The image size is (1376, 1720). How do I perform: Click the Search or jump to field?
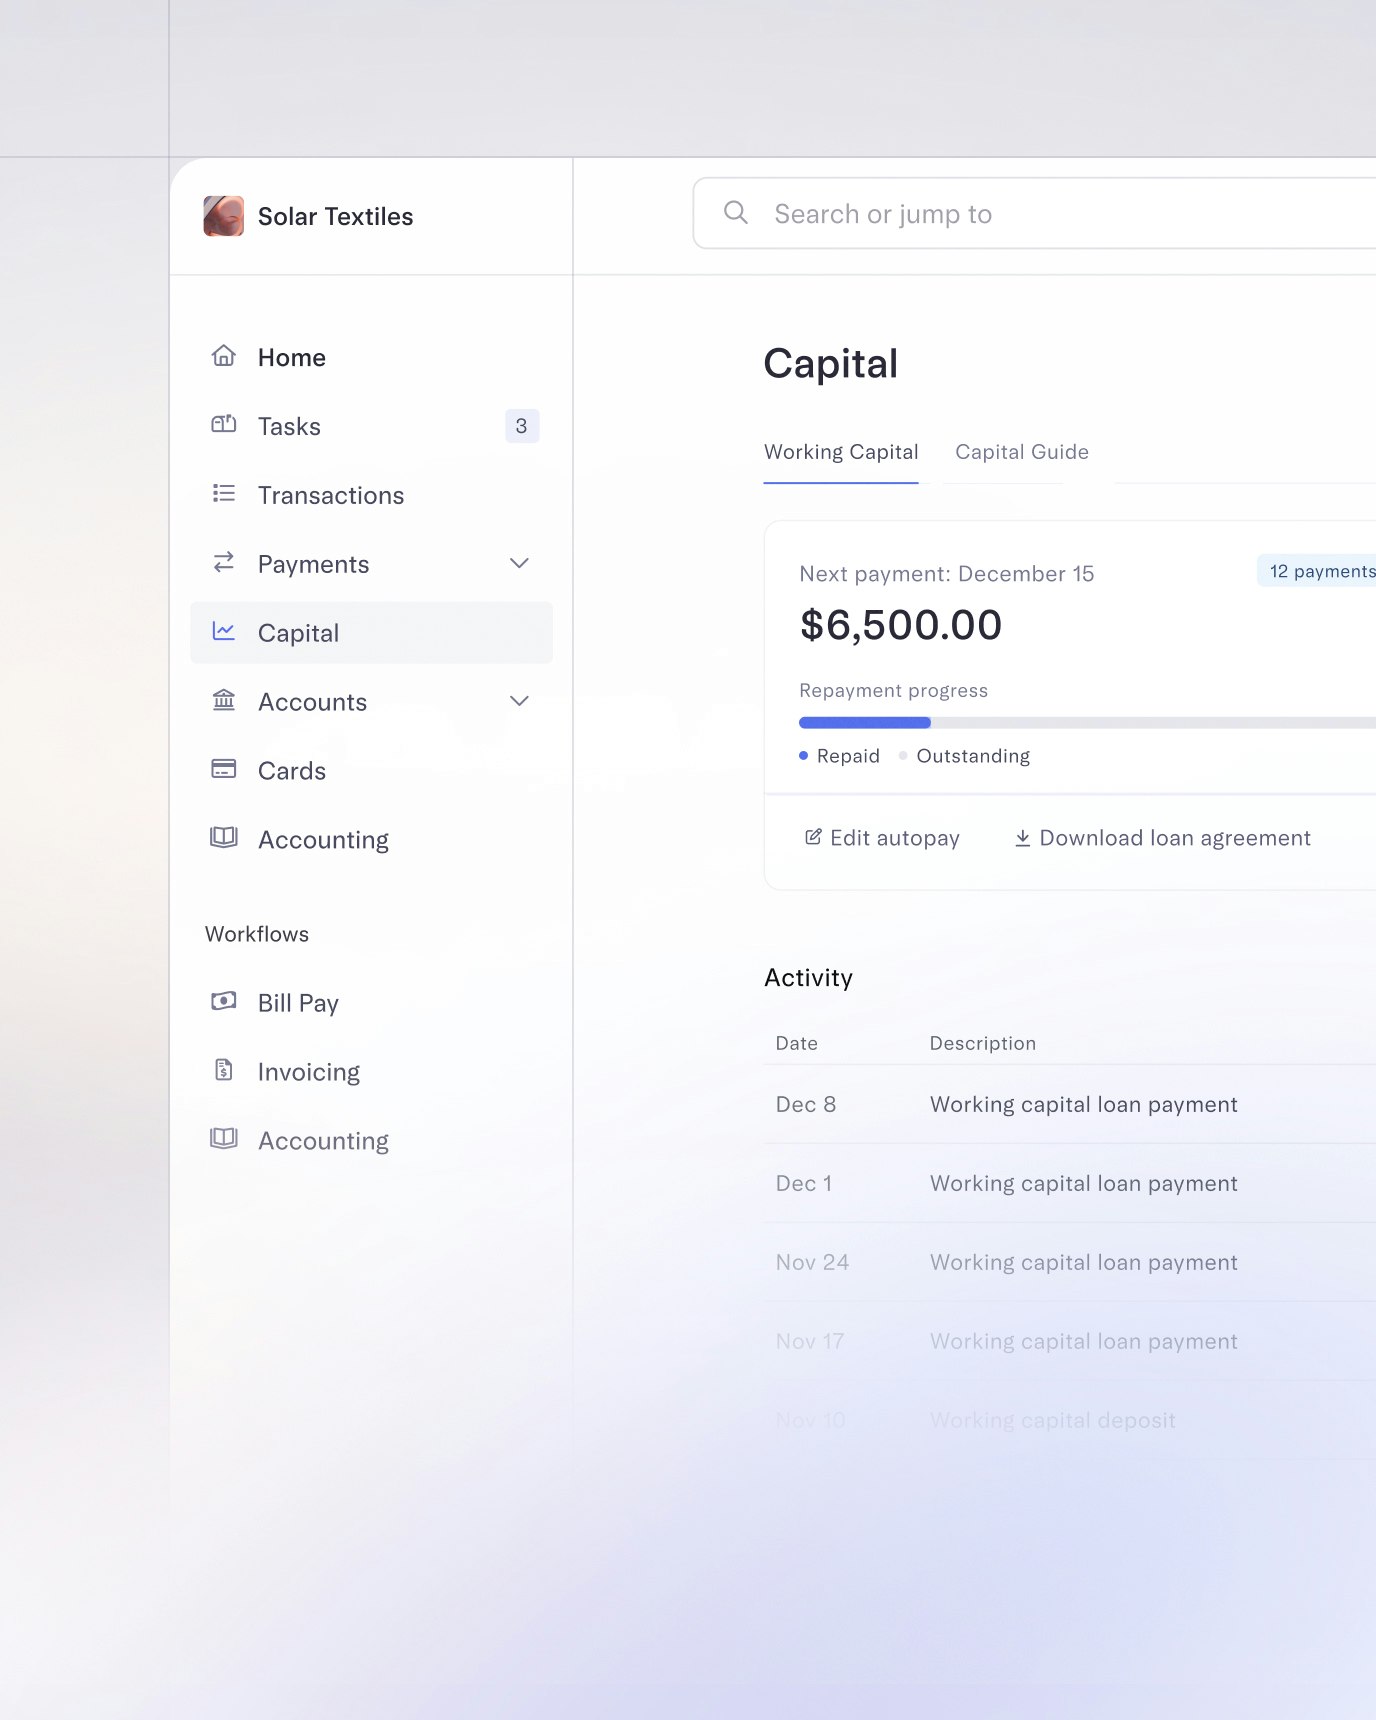(x=1035, y=213)
